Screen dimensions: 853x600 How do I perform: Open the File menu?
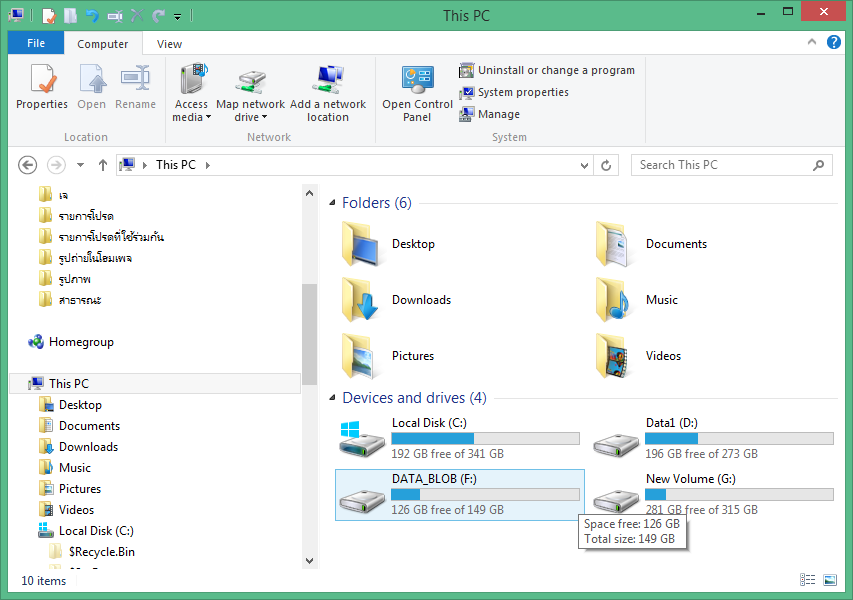(x=36, y=43)
